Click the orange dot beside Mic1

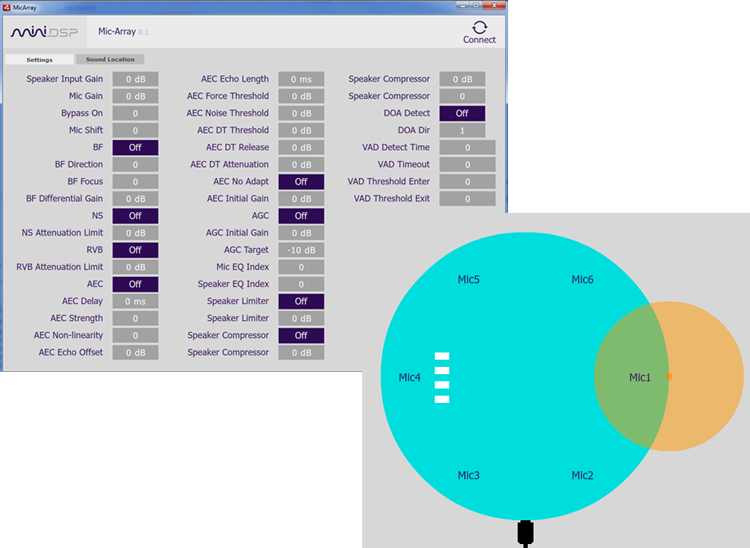click(669, 376)
